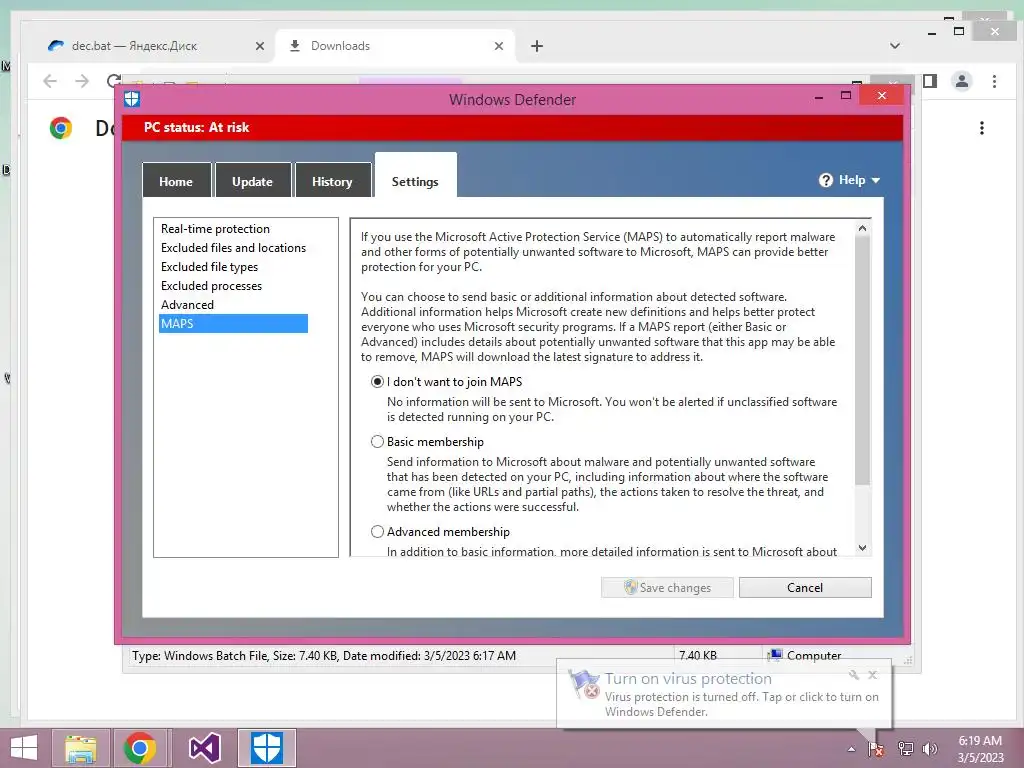Viewport: 1024px width, 768px height.
Task: Select Excluded file types entry
Action: (210, 266)
